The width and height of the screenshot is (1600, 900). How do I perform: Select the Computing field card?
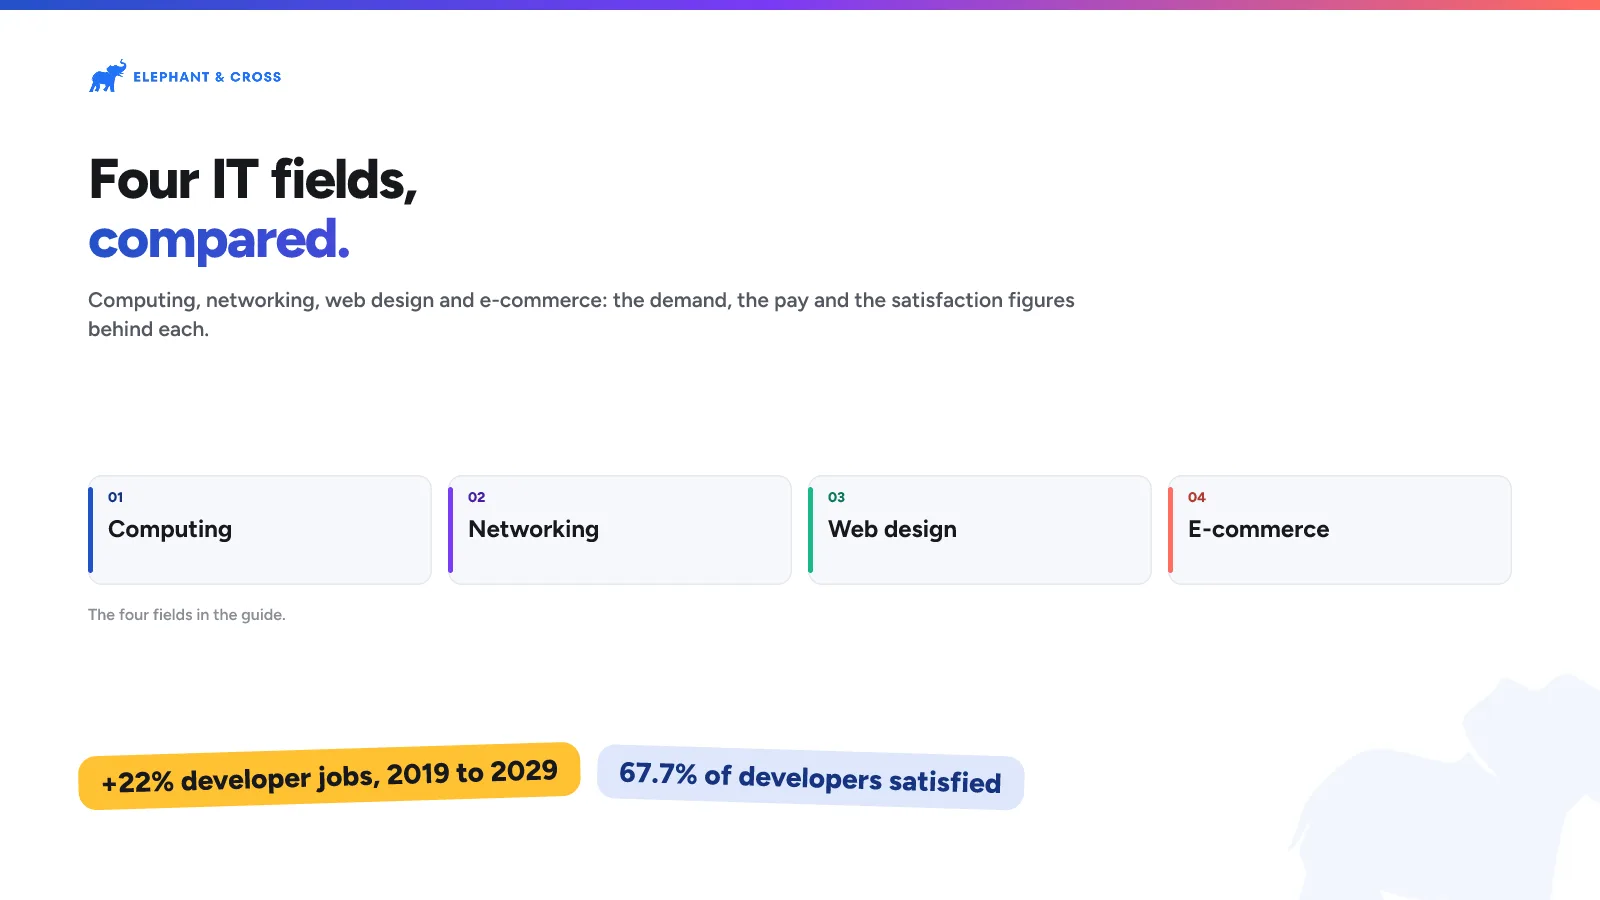tap(260, 530)
